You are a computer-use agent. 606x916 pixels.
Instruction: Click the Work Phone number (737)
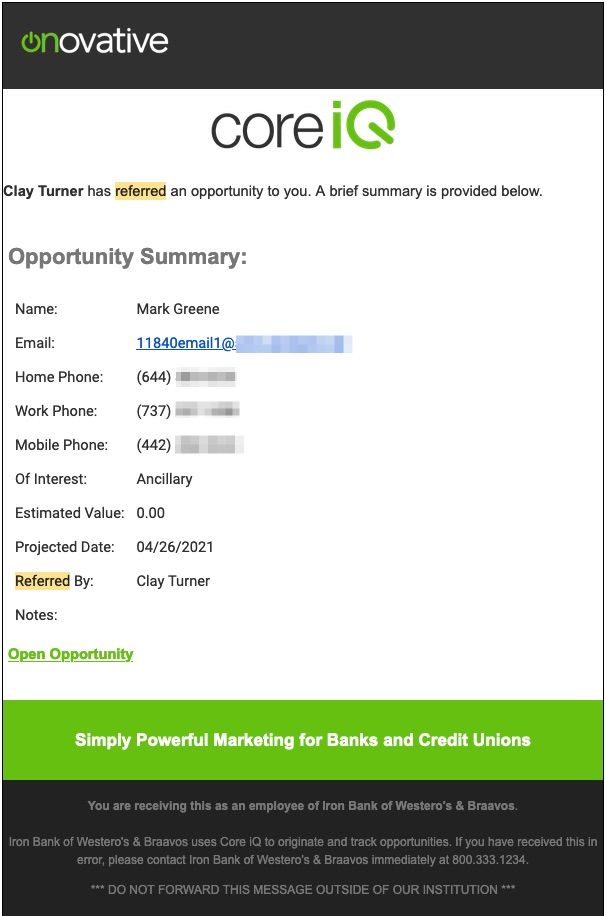pyautogui.click(x=188, y=411)
